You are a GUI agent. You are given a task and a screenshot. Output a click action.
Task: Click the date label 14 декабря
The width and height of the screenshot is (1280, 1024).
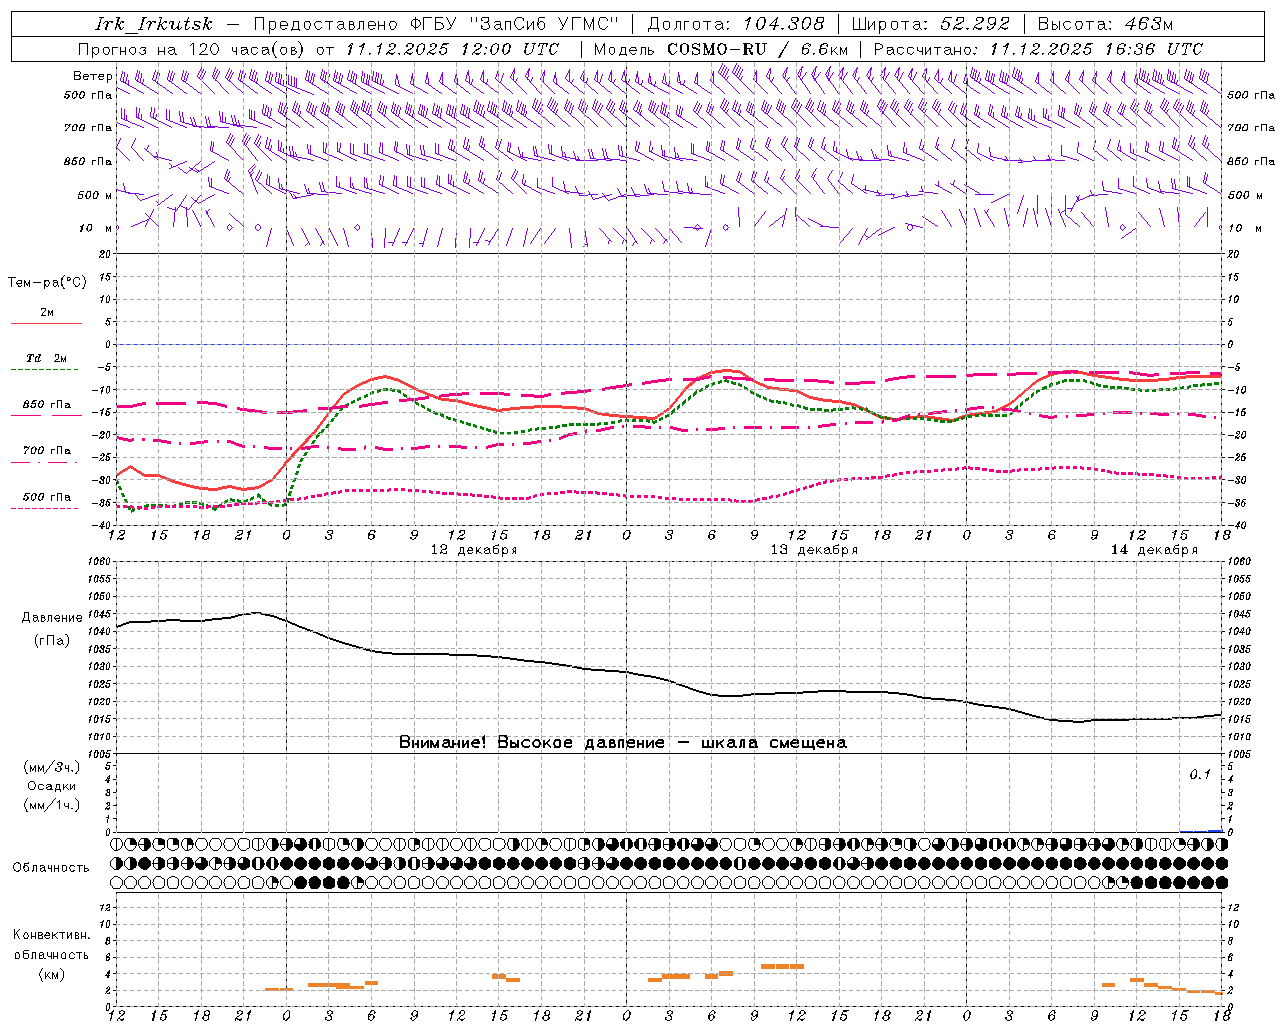[1154, 550]
